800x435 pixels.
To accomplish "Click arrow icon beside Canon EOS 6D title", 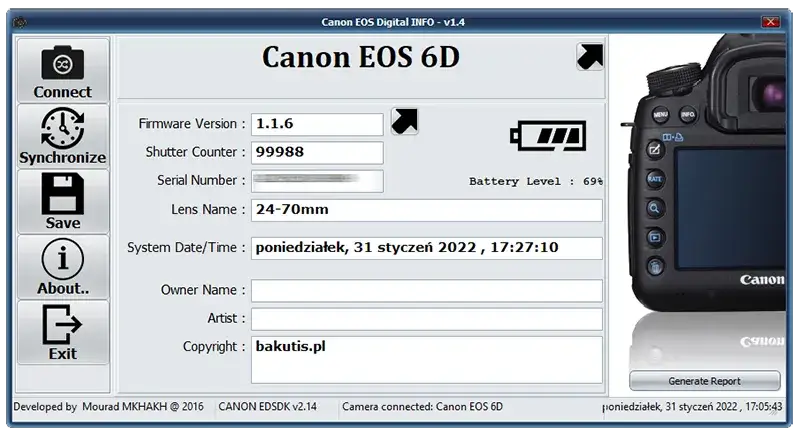I will tap(590, 57).
